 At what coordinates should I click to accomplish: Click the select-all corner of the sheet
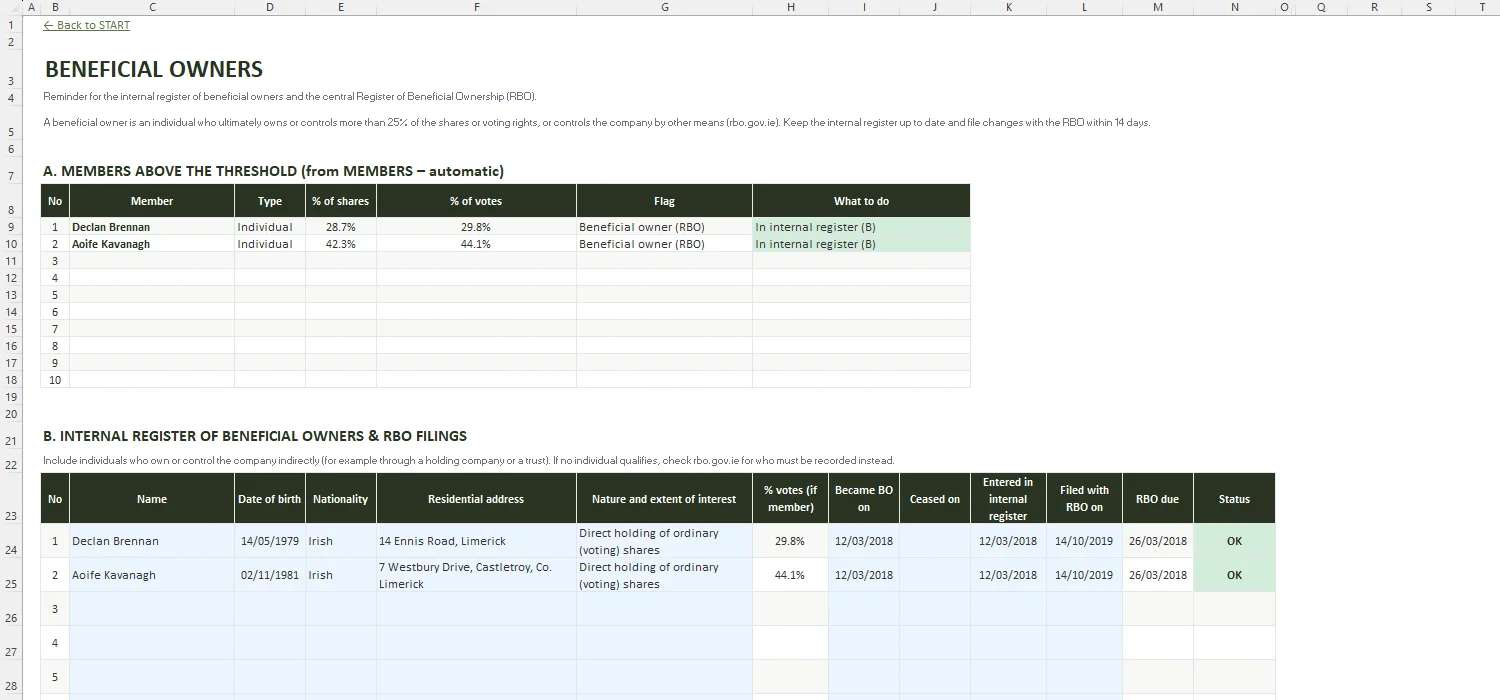click(11, 7)
